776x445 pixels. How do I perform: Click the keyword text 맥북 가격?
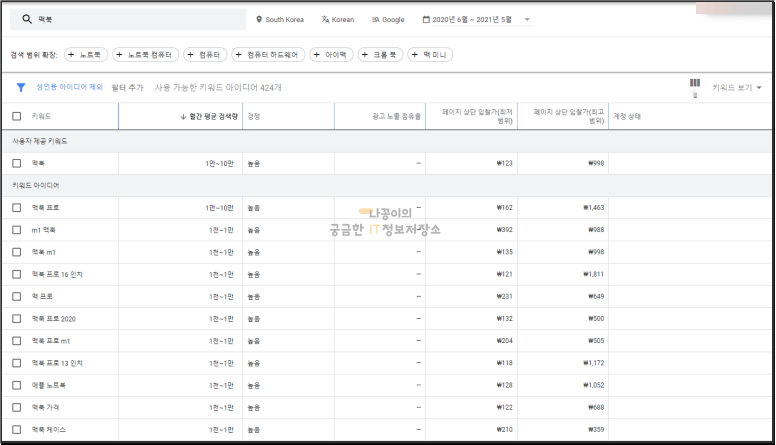[x=46, y=407]
